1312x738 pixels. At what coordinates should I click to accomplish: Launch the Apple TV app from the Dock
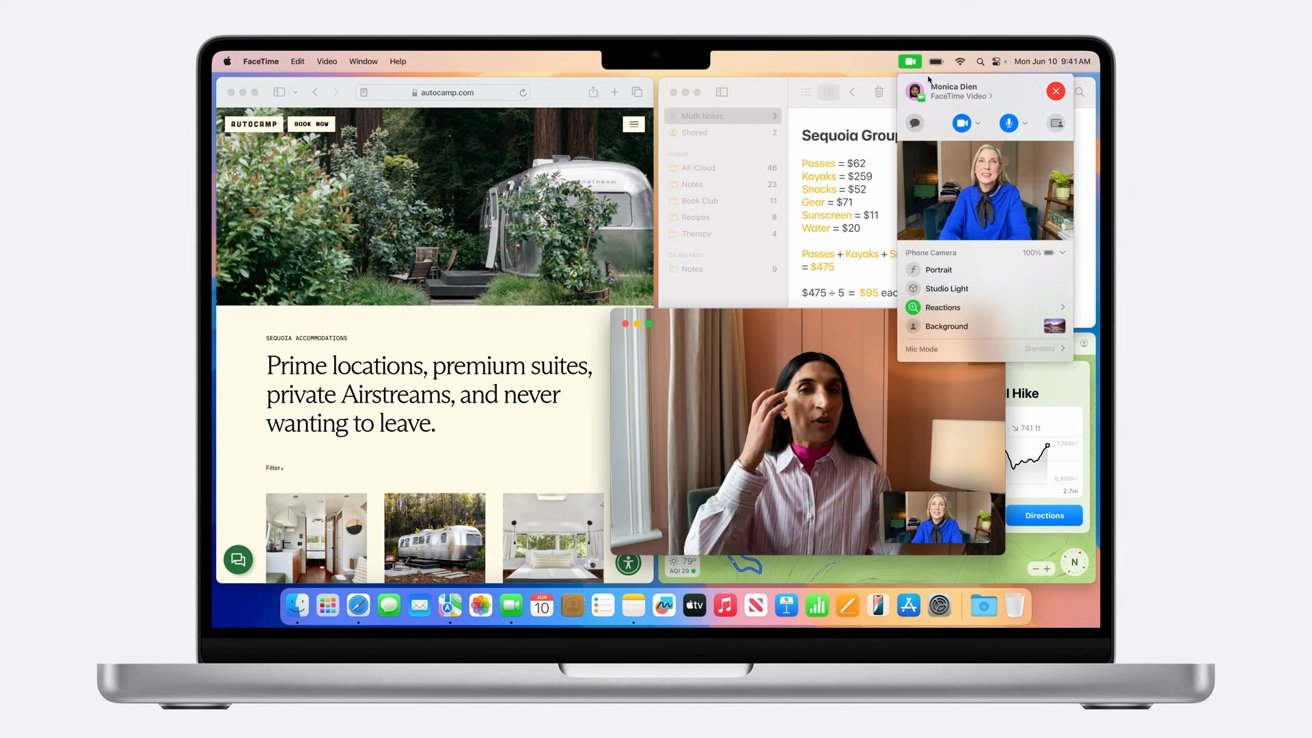coord(695,605)
